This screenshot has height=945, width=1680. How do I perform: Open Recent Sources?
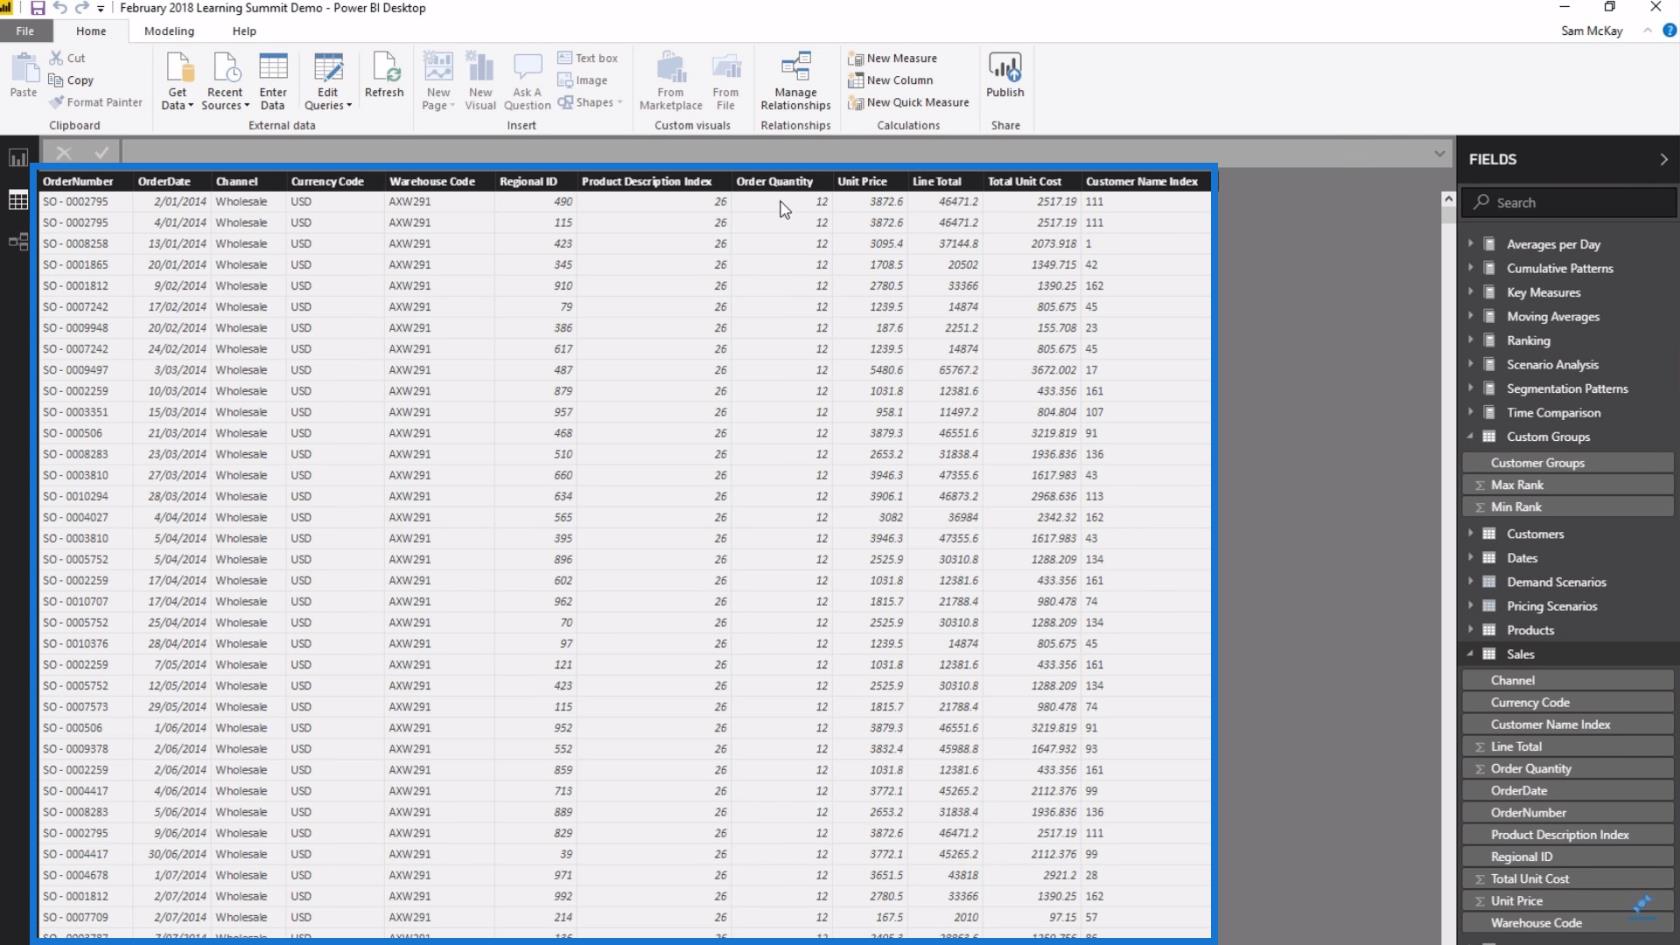coord(225,80)
